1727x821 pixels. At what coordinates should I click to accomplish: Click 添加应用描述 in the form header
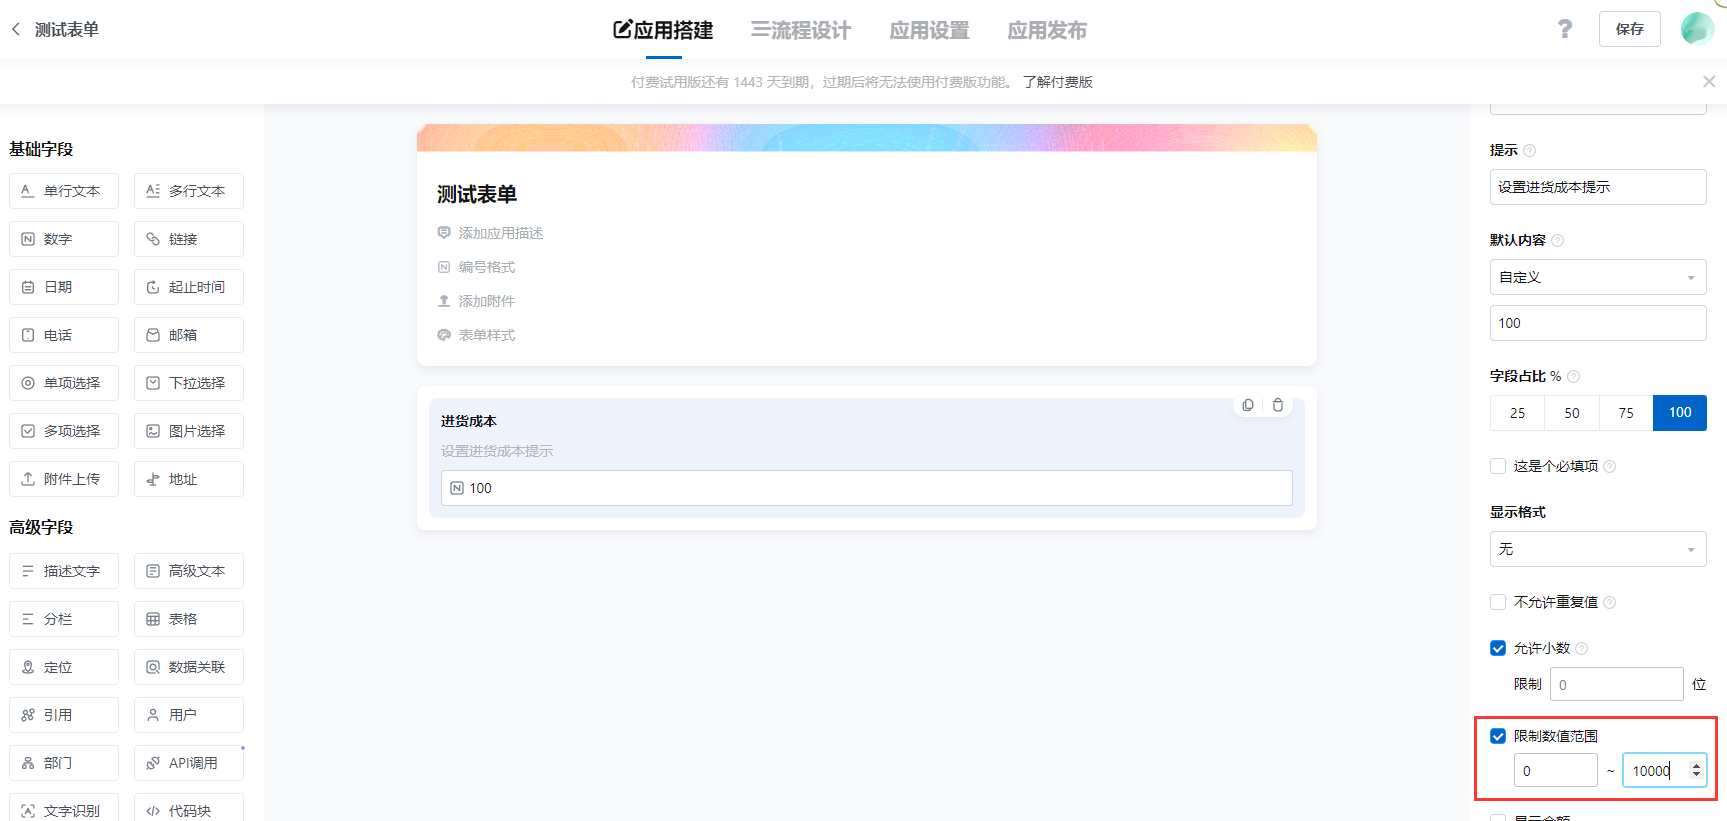click(490, 233)
